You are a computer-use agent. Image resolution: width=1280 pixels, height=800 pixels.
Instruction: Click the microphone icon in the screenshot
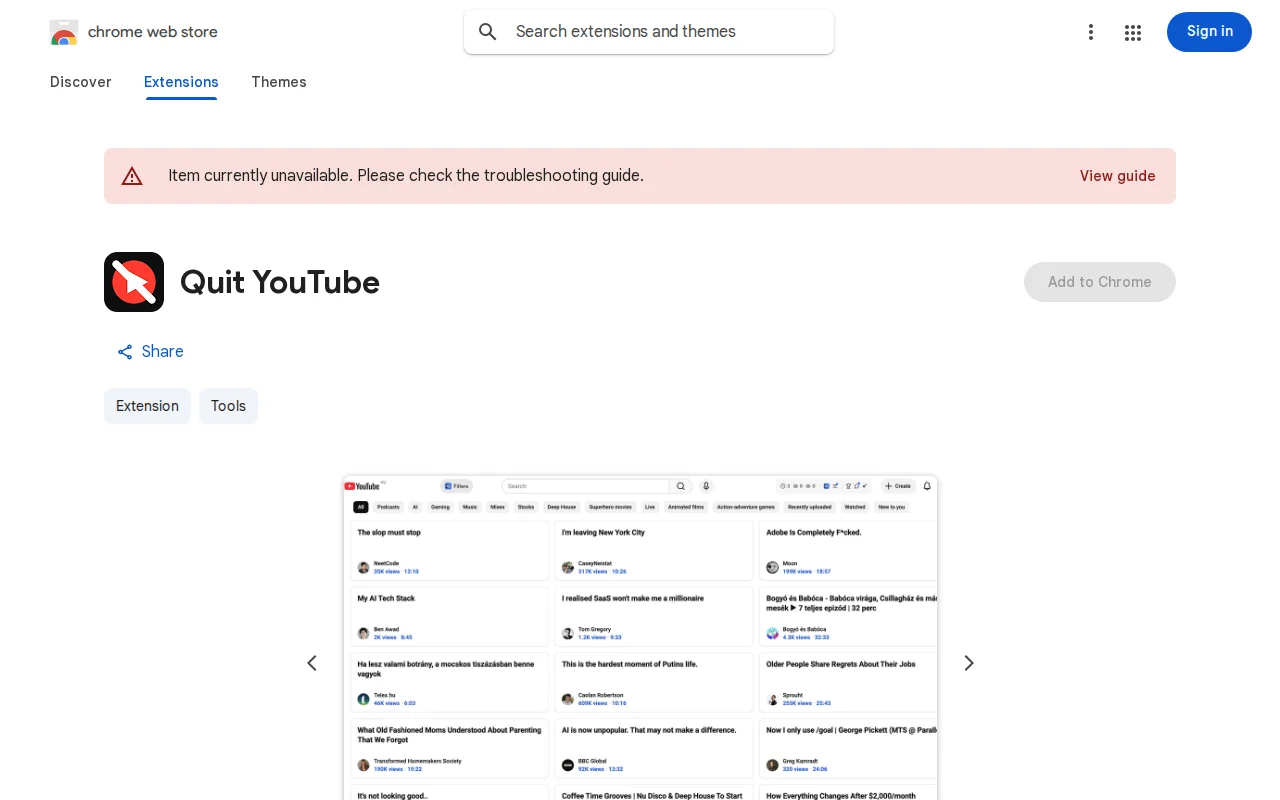(706, 486)
